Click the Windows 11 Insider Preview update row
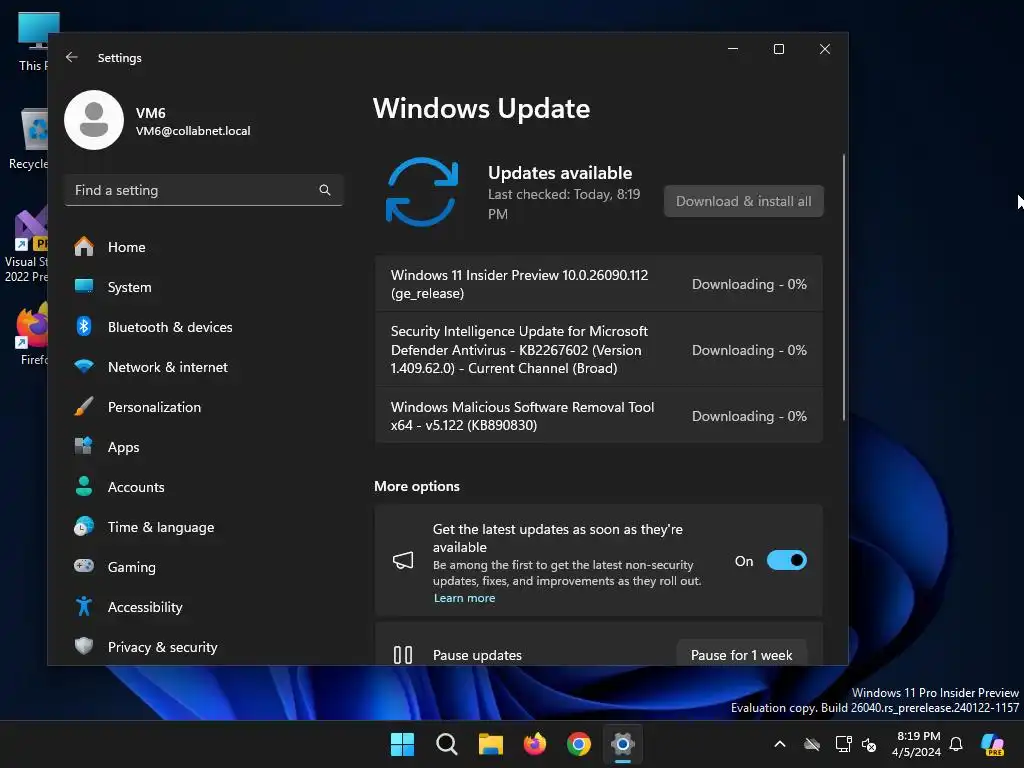Viewport: 1024px width, 768px height. [598, 284]
